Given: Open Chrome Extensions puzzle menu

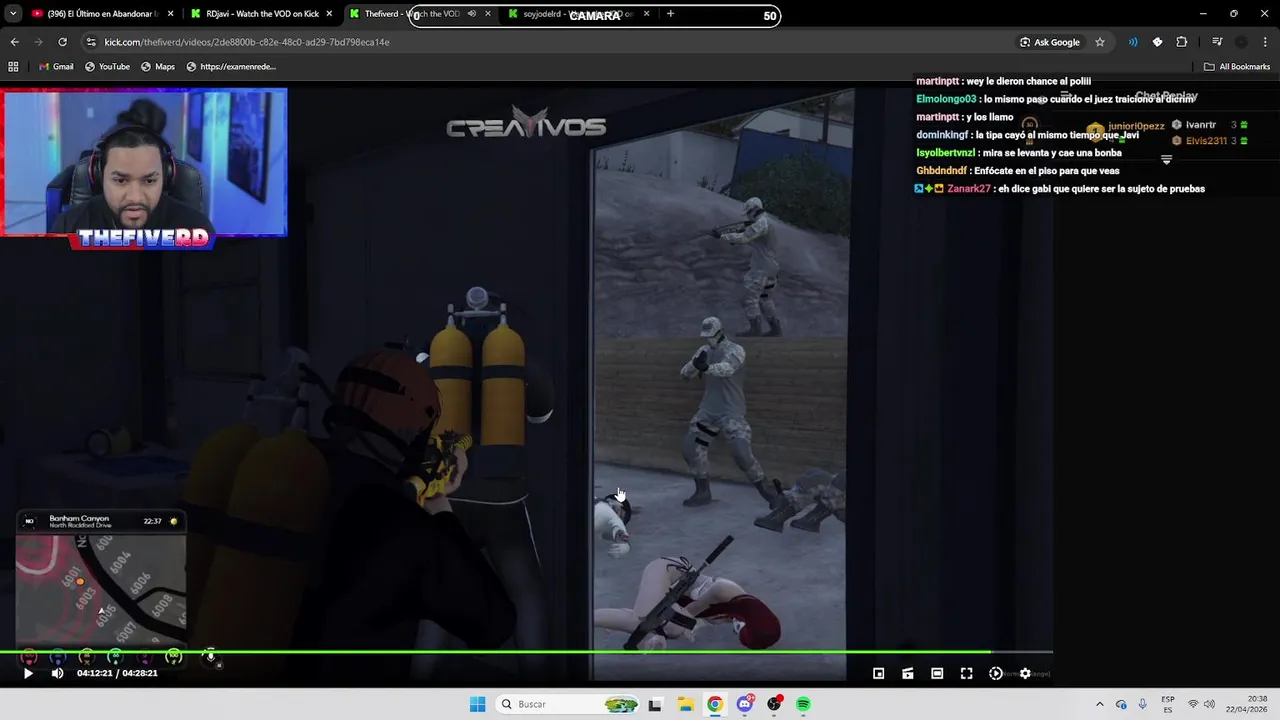Looking at the screenshot, I should point(1182,42).
